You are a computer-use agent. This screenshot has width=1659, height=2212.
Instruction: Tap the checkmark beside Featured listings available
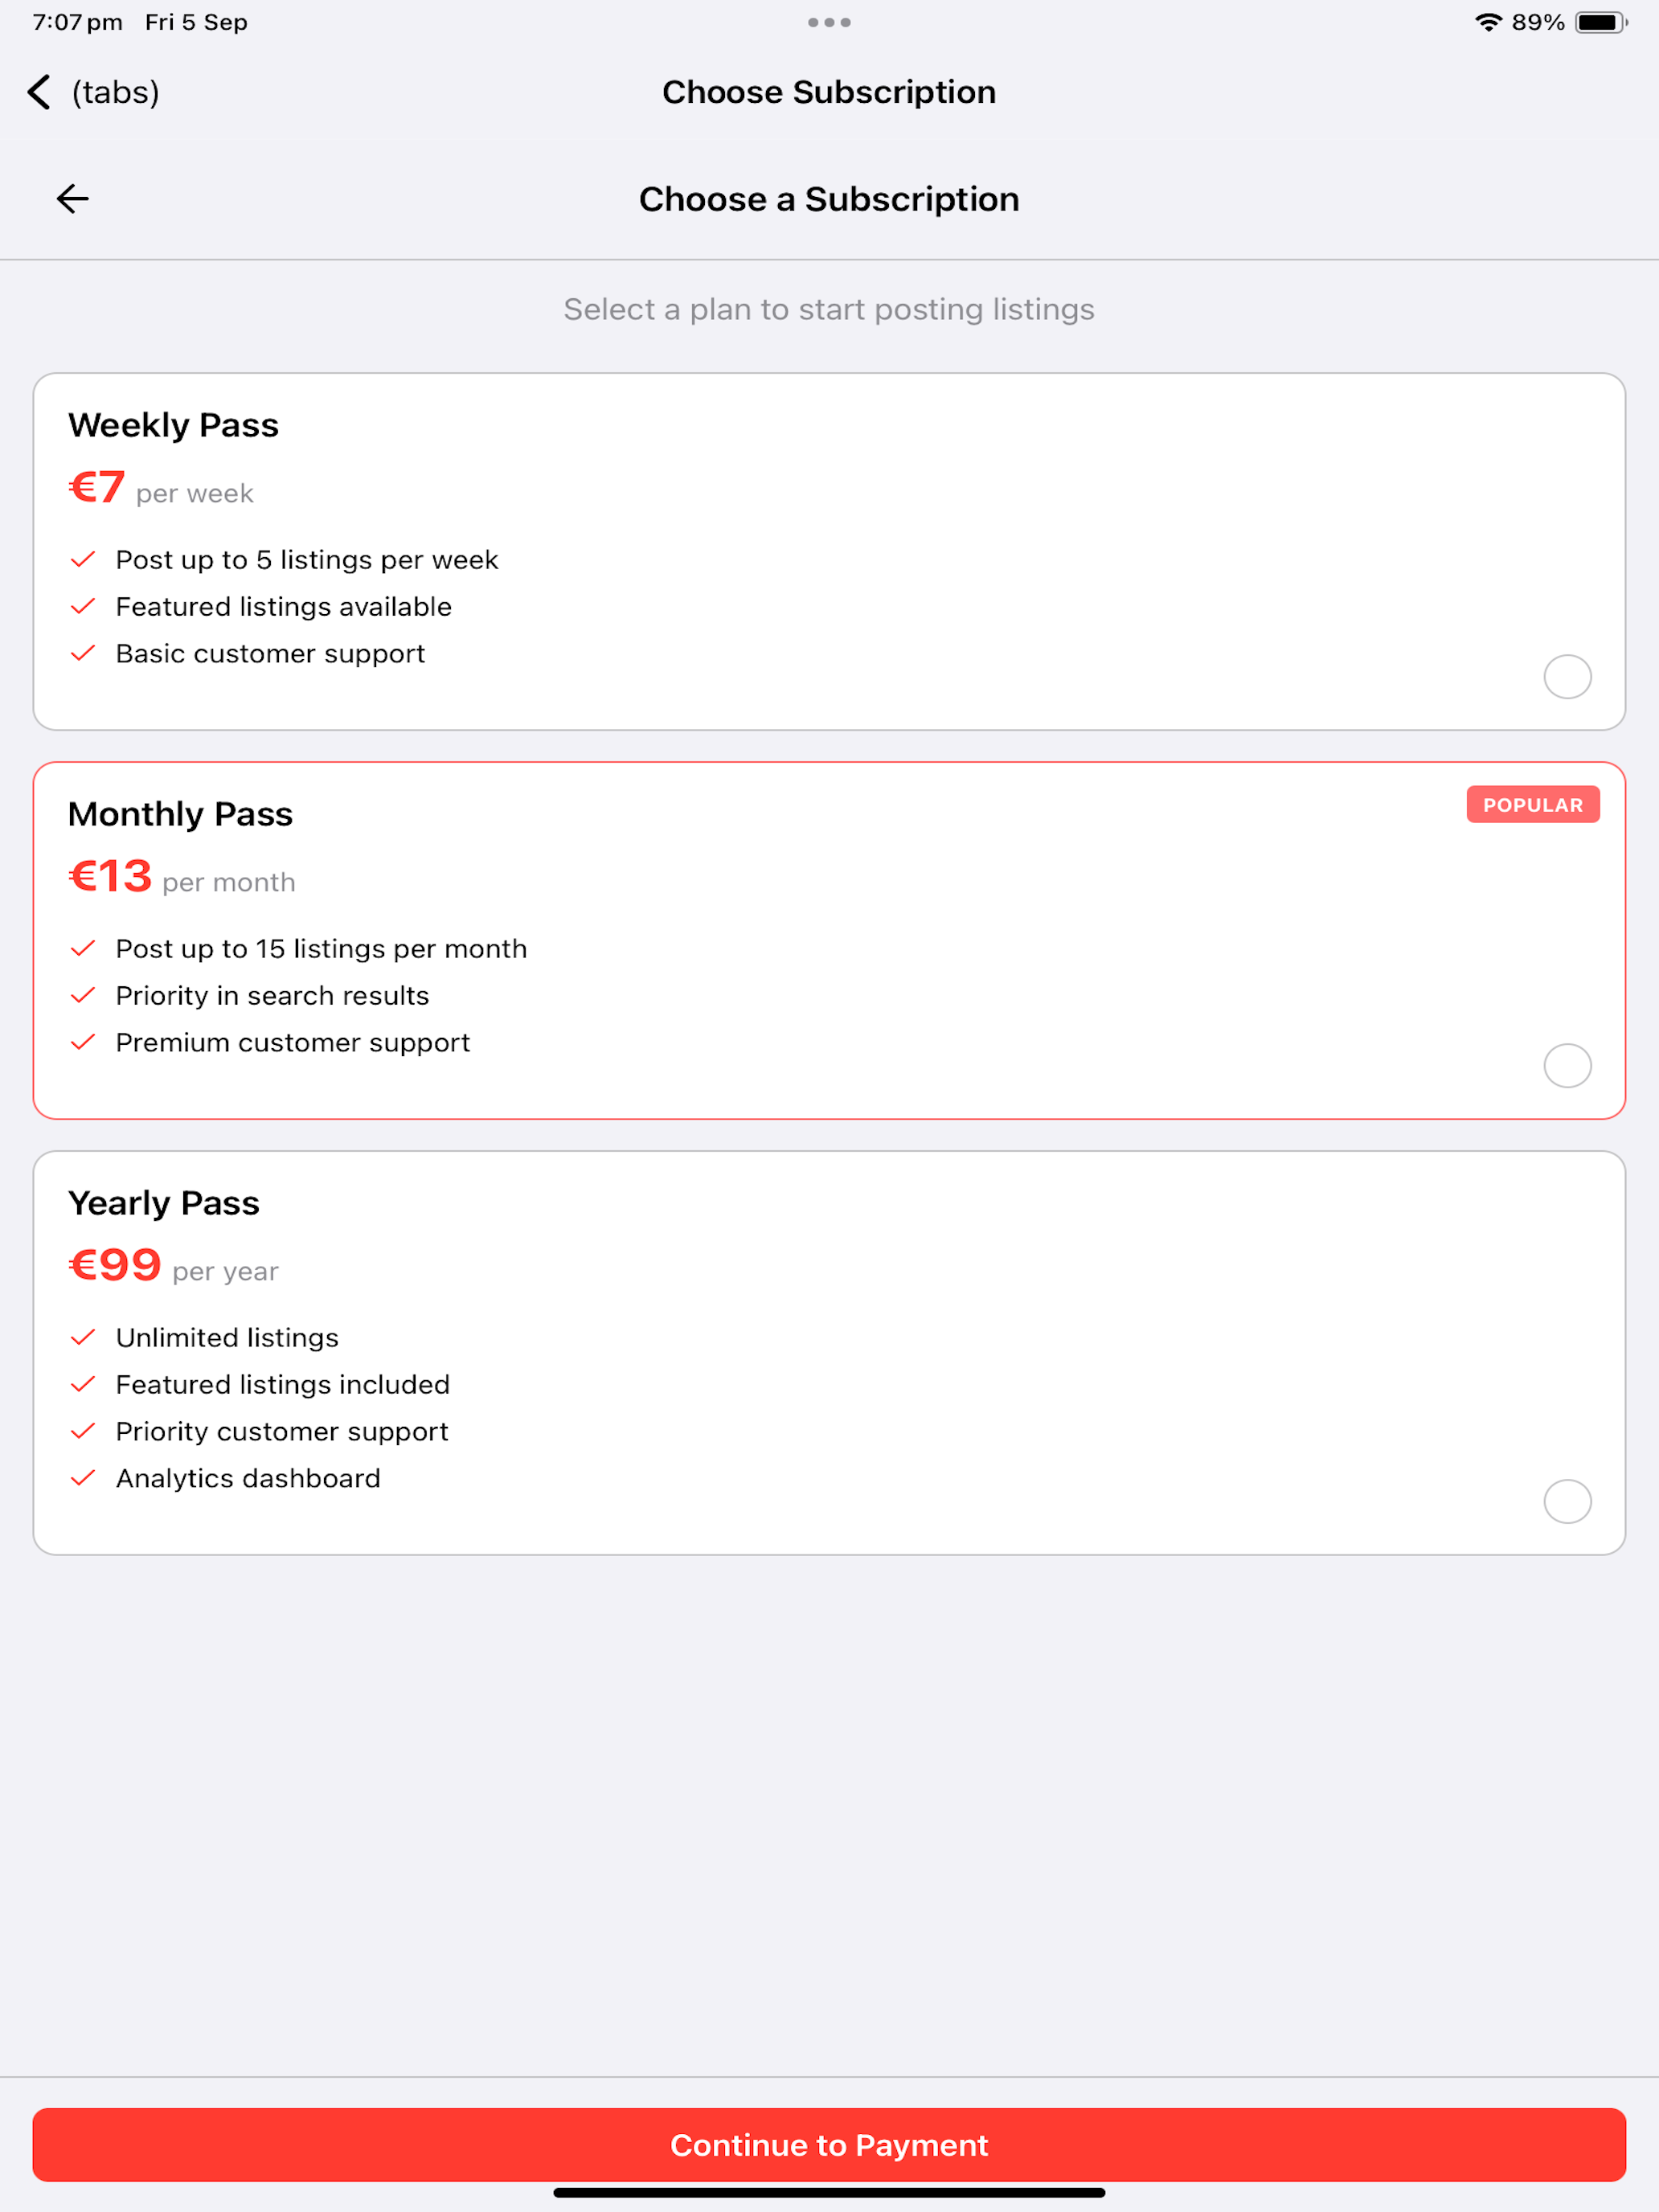click(83, 606)
